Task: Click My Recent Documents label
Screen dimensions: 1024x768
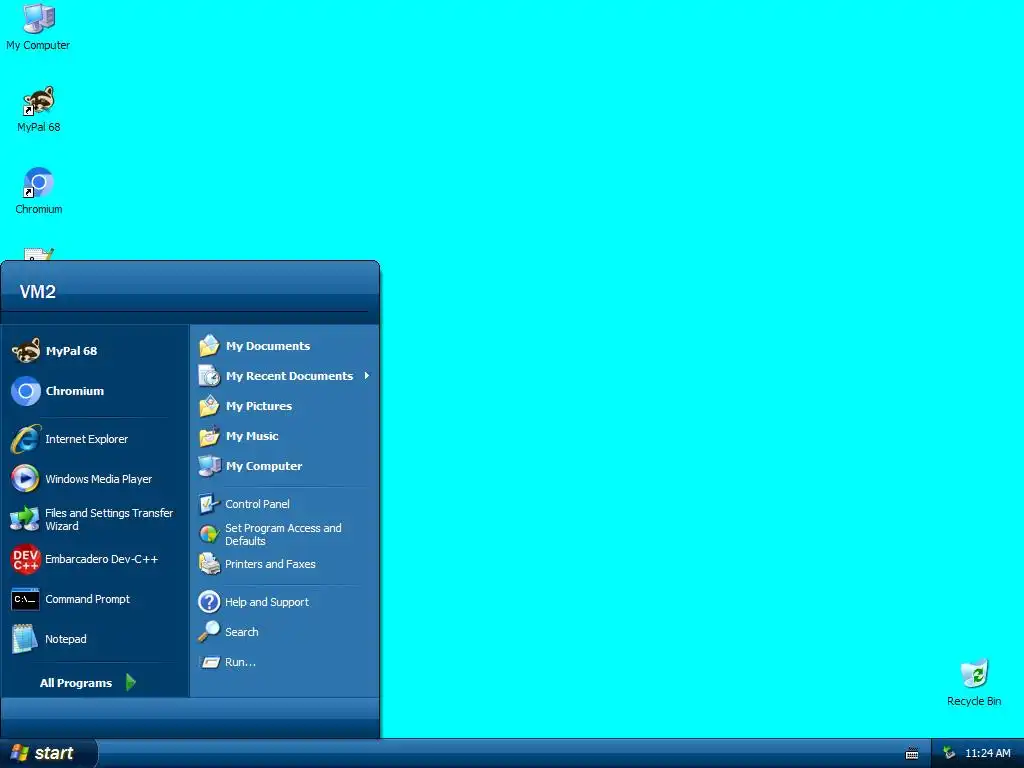Action: [x=289, y=376]
